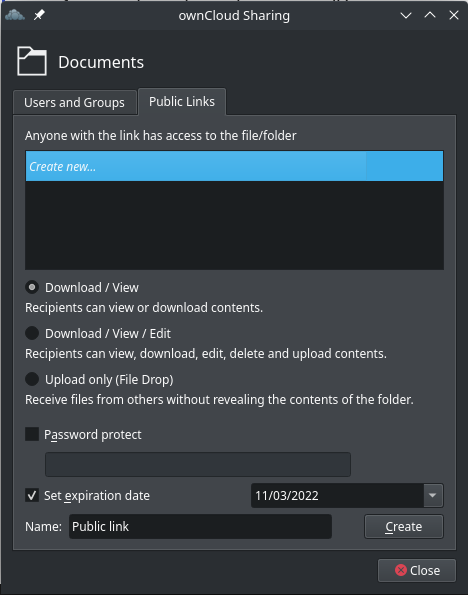Viewport: 468px width, 595px height.
Task: Maximize the ownCloud Sharing window
Action: pyautogui.click(x=430, y=15)
